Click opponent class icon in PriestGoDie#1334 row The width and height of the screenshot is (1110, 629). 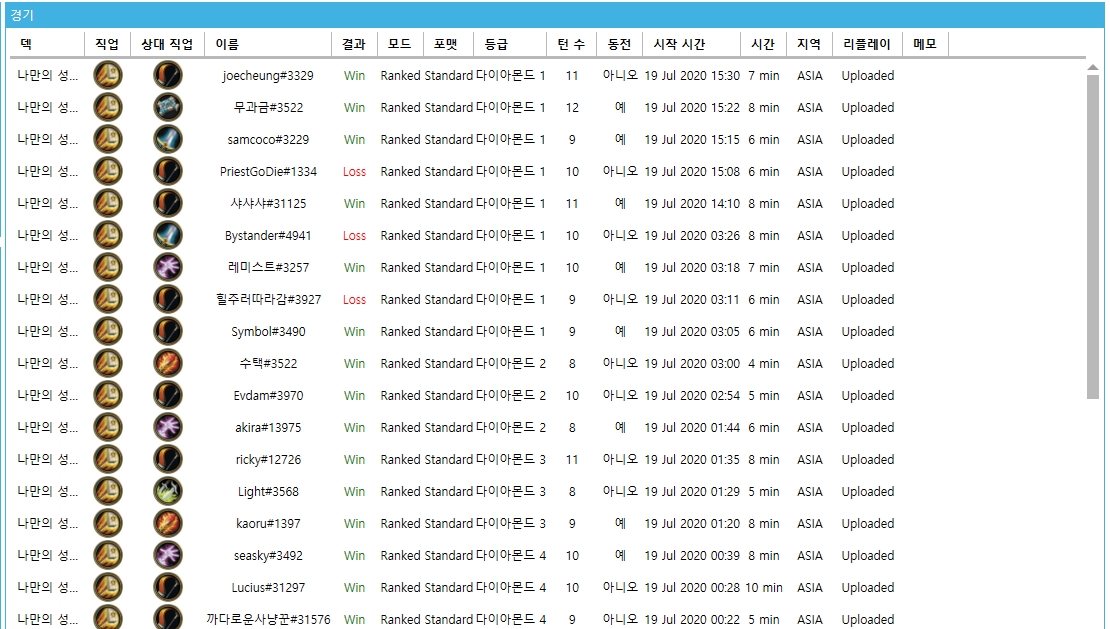[168, 171]
